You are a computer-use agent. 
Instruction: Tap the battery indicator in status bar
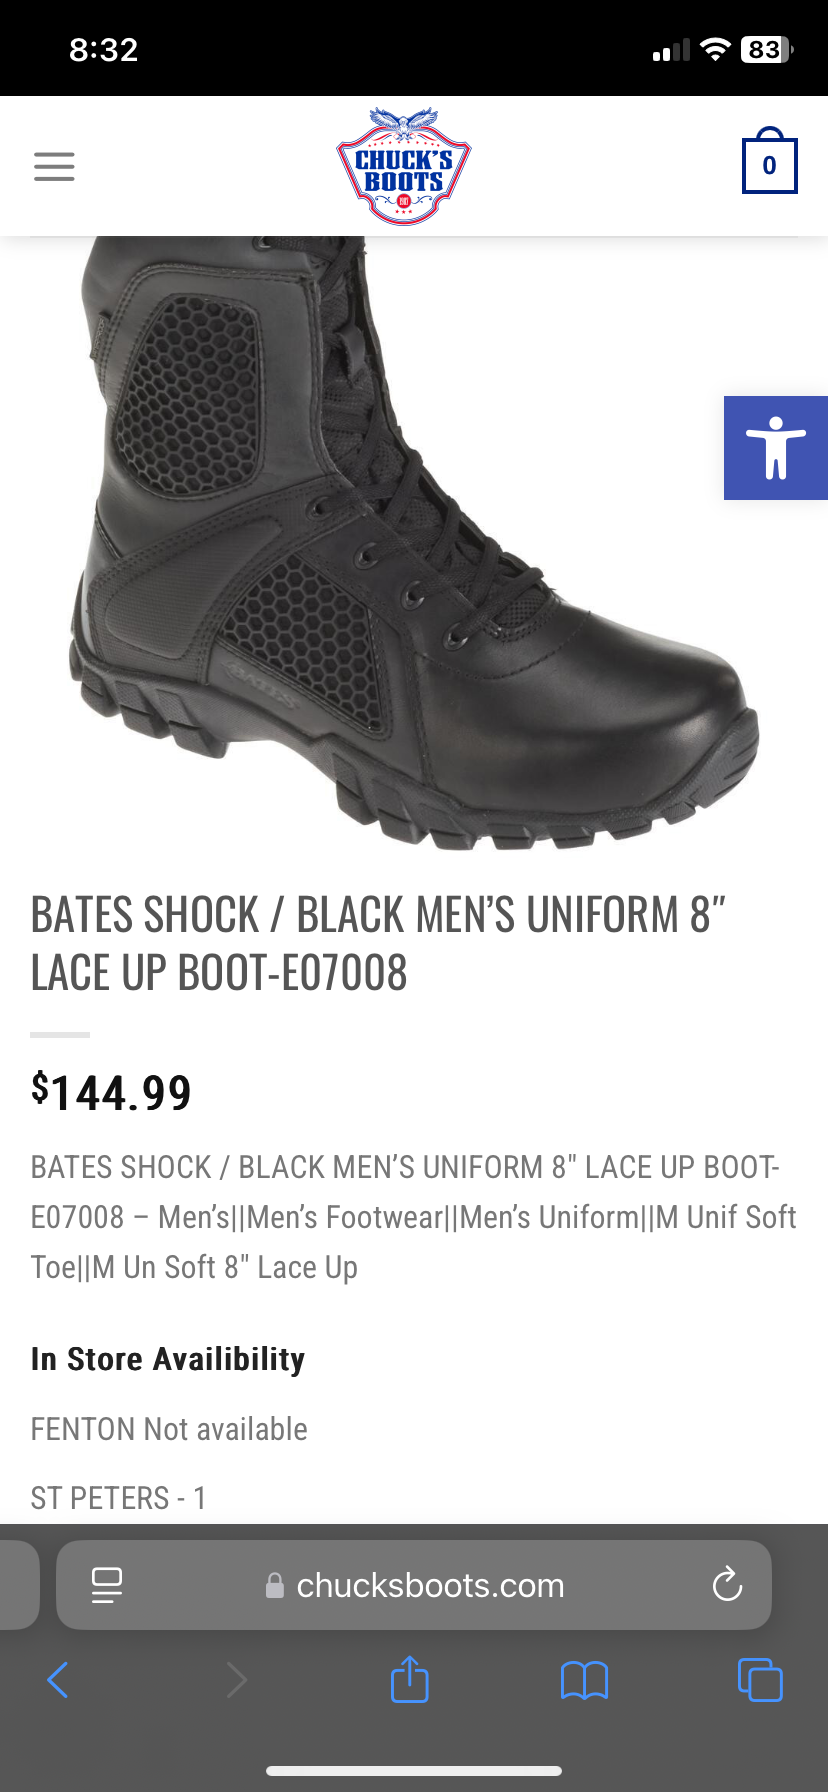[x=767, y=49]
